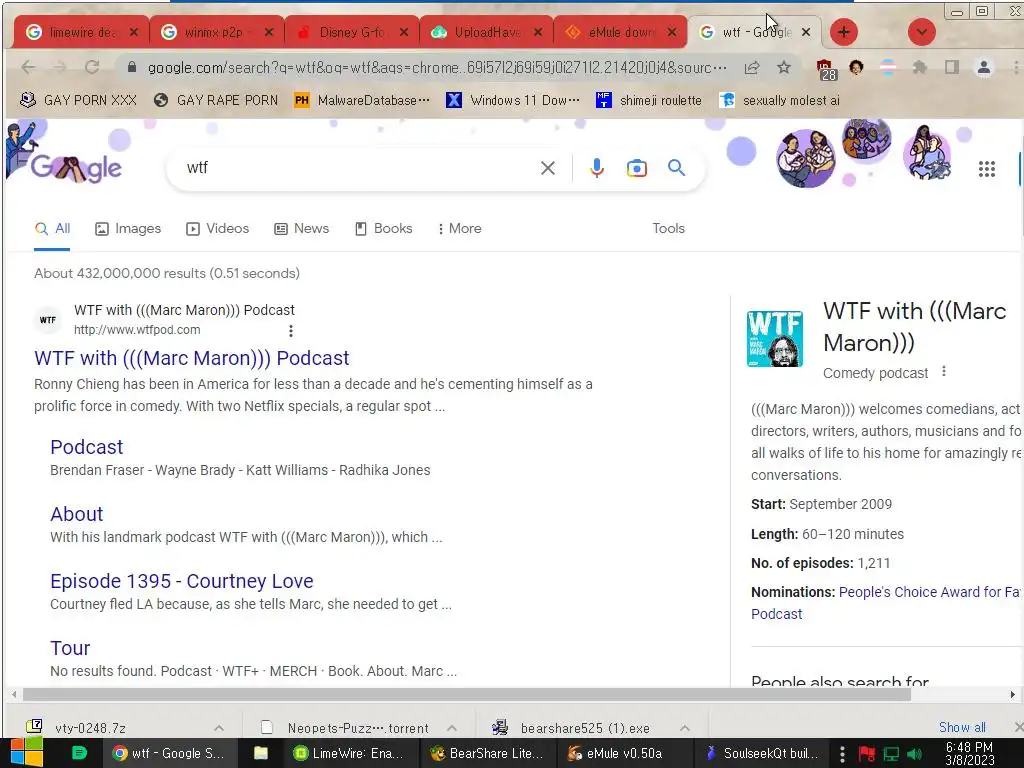
Task: Expand options for the bearshare525 download
Action: tap(684, 728)
